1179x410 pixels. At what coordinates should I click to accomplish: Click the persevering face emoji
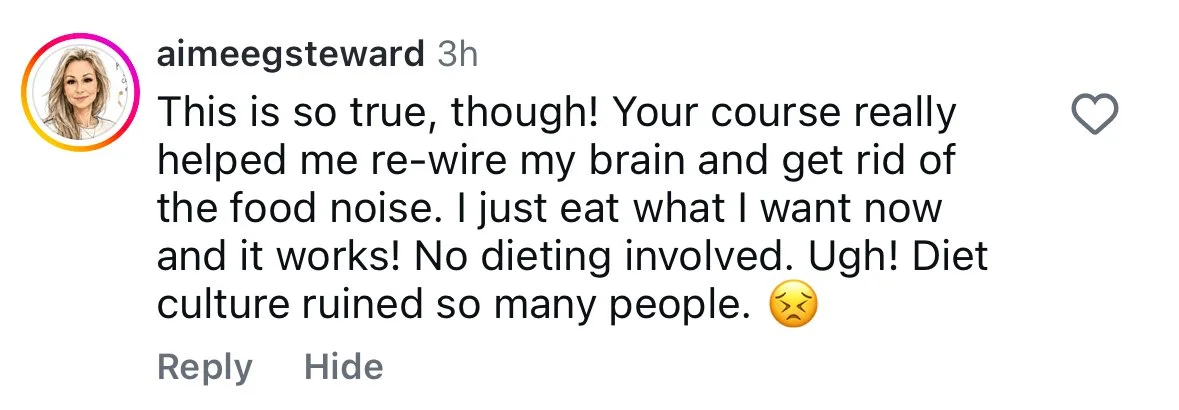(793, 310)
